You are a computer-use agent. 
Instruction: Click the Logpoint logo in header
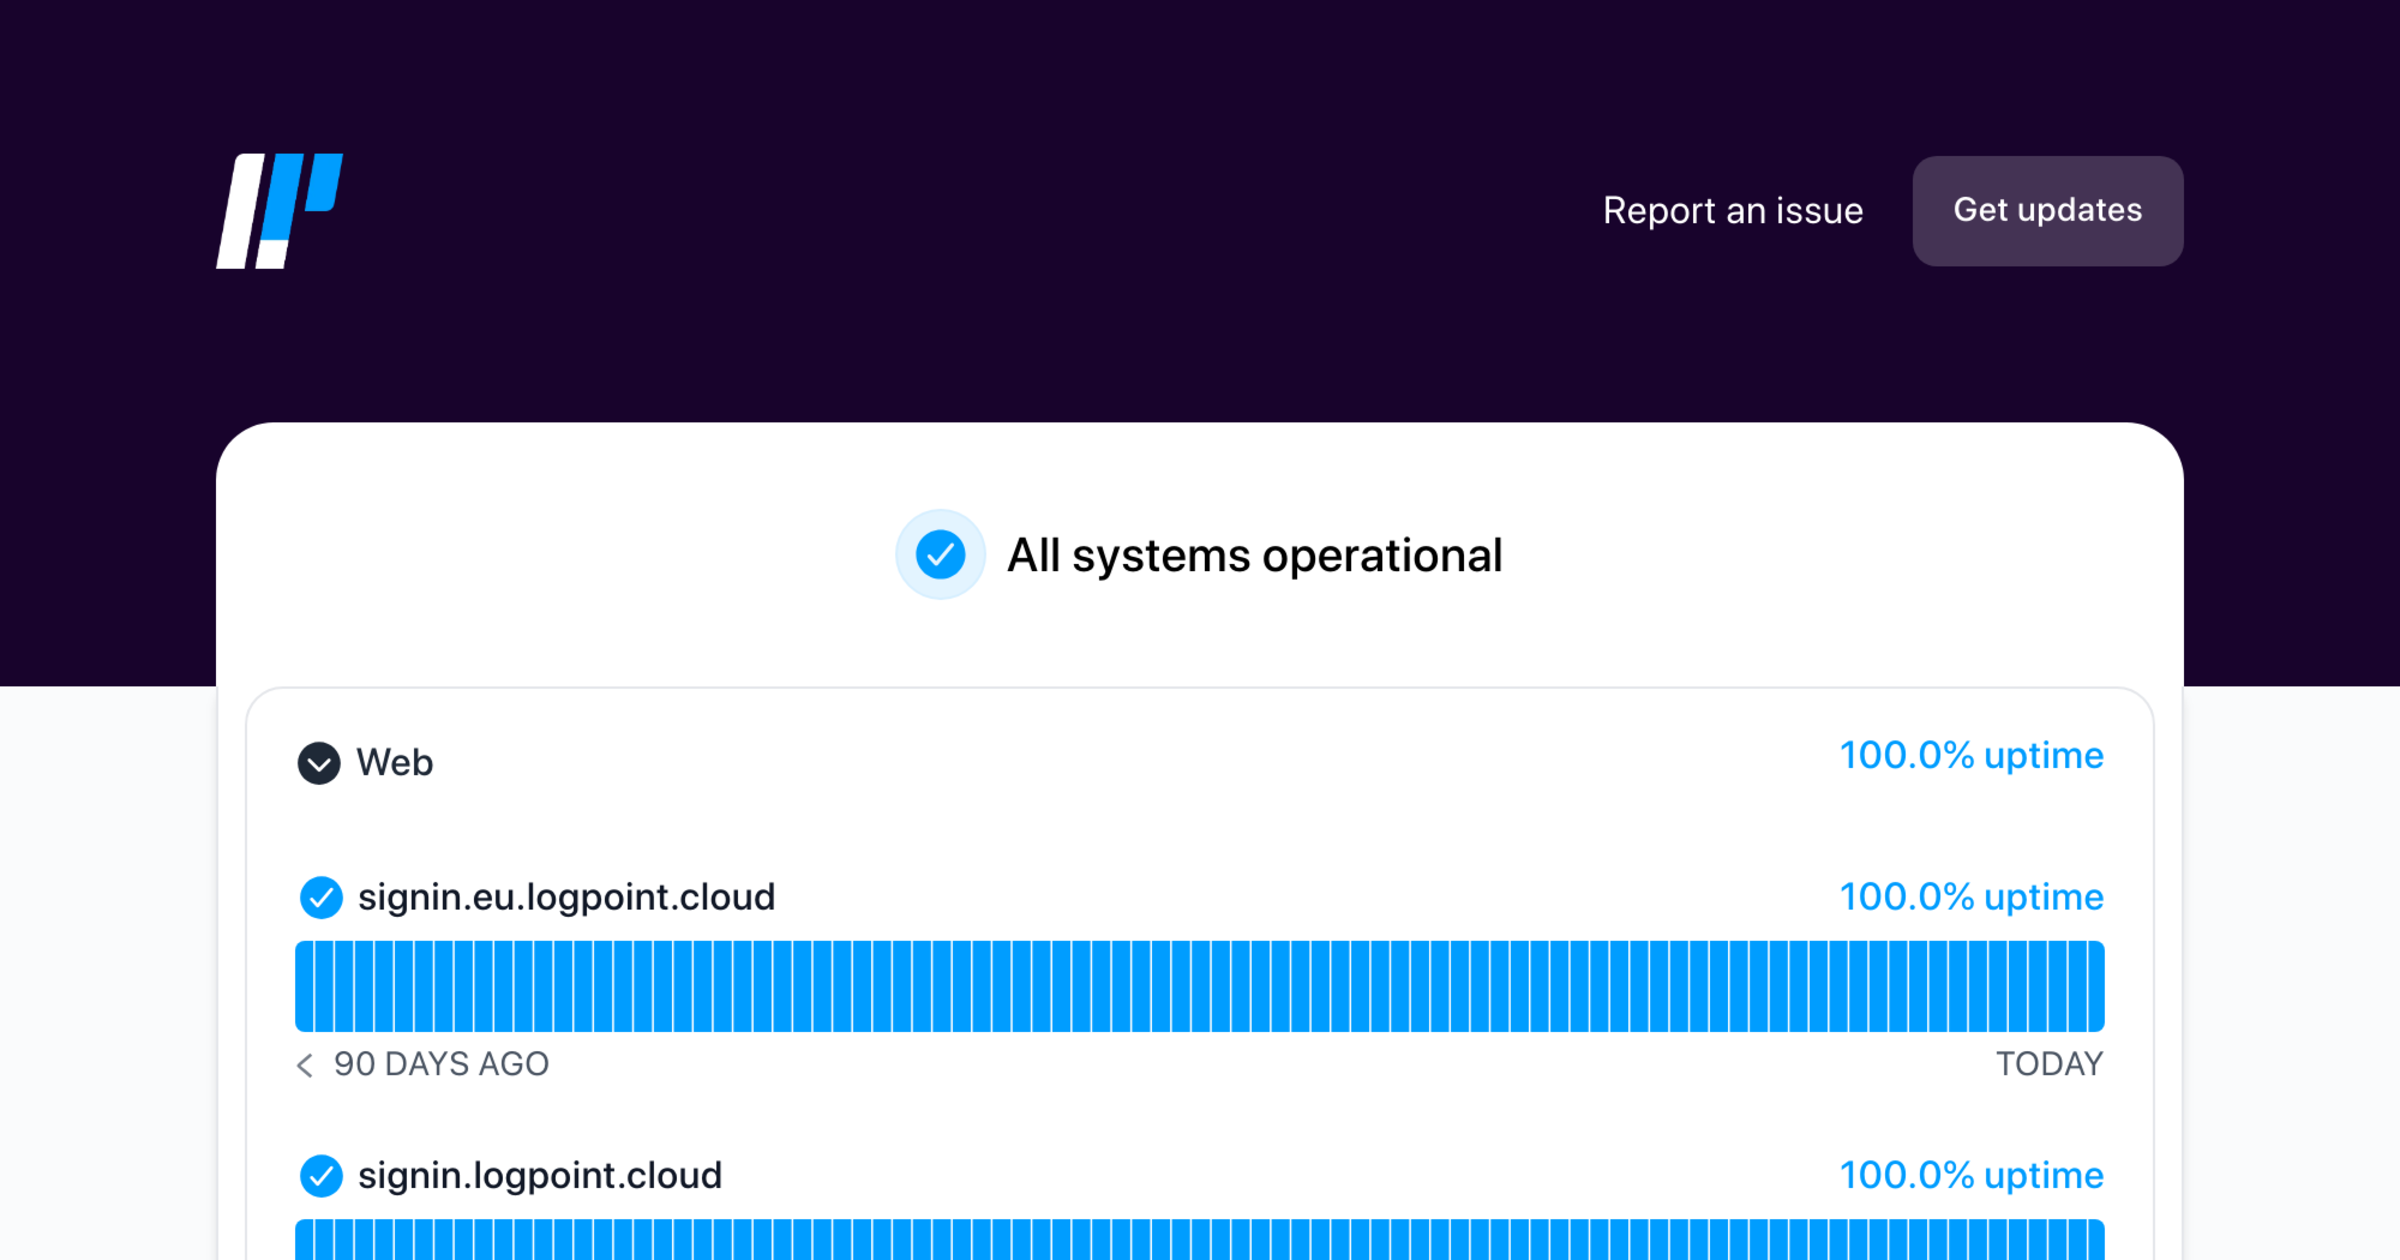(x=279, y=211)
